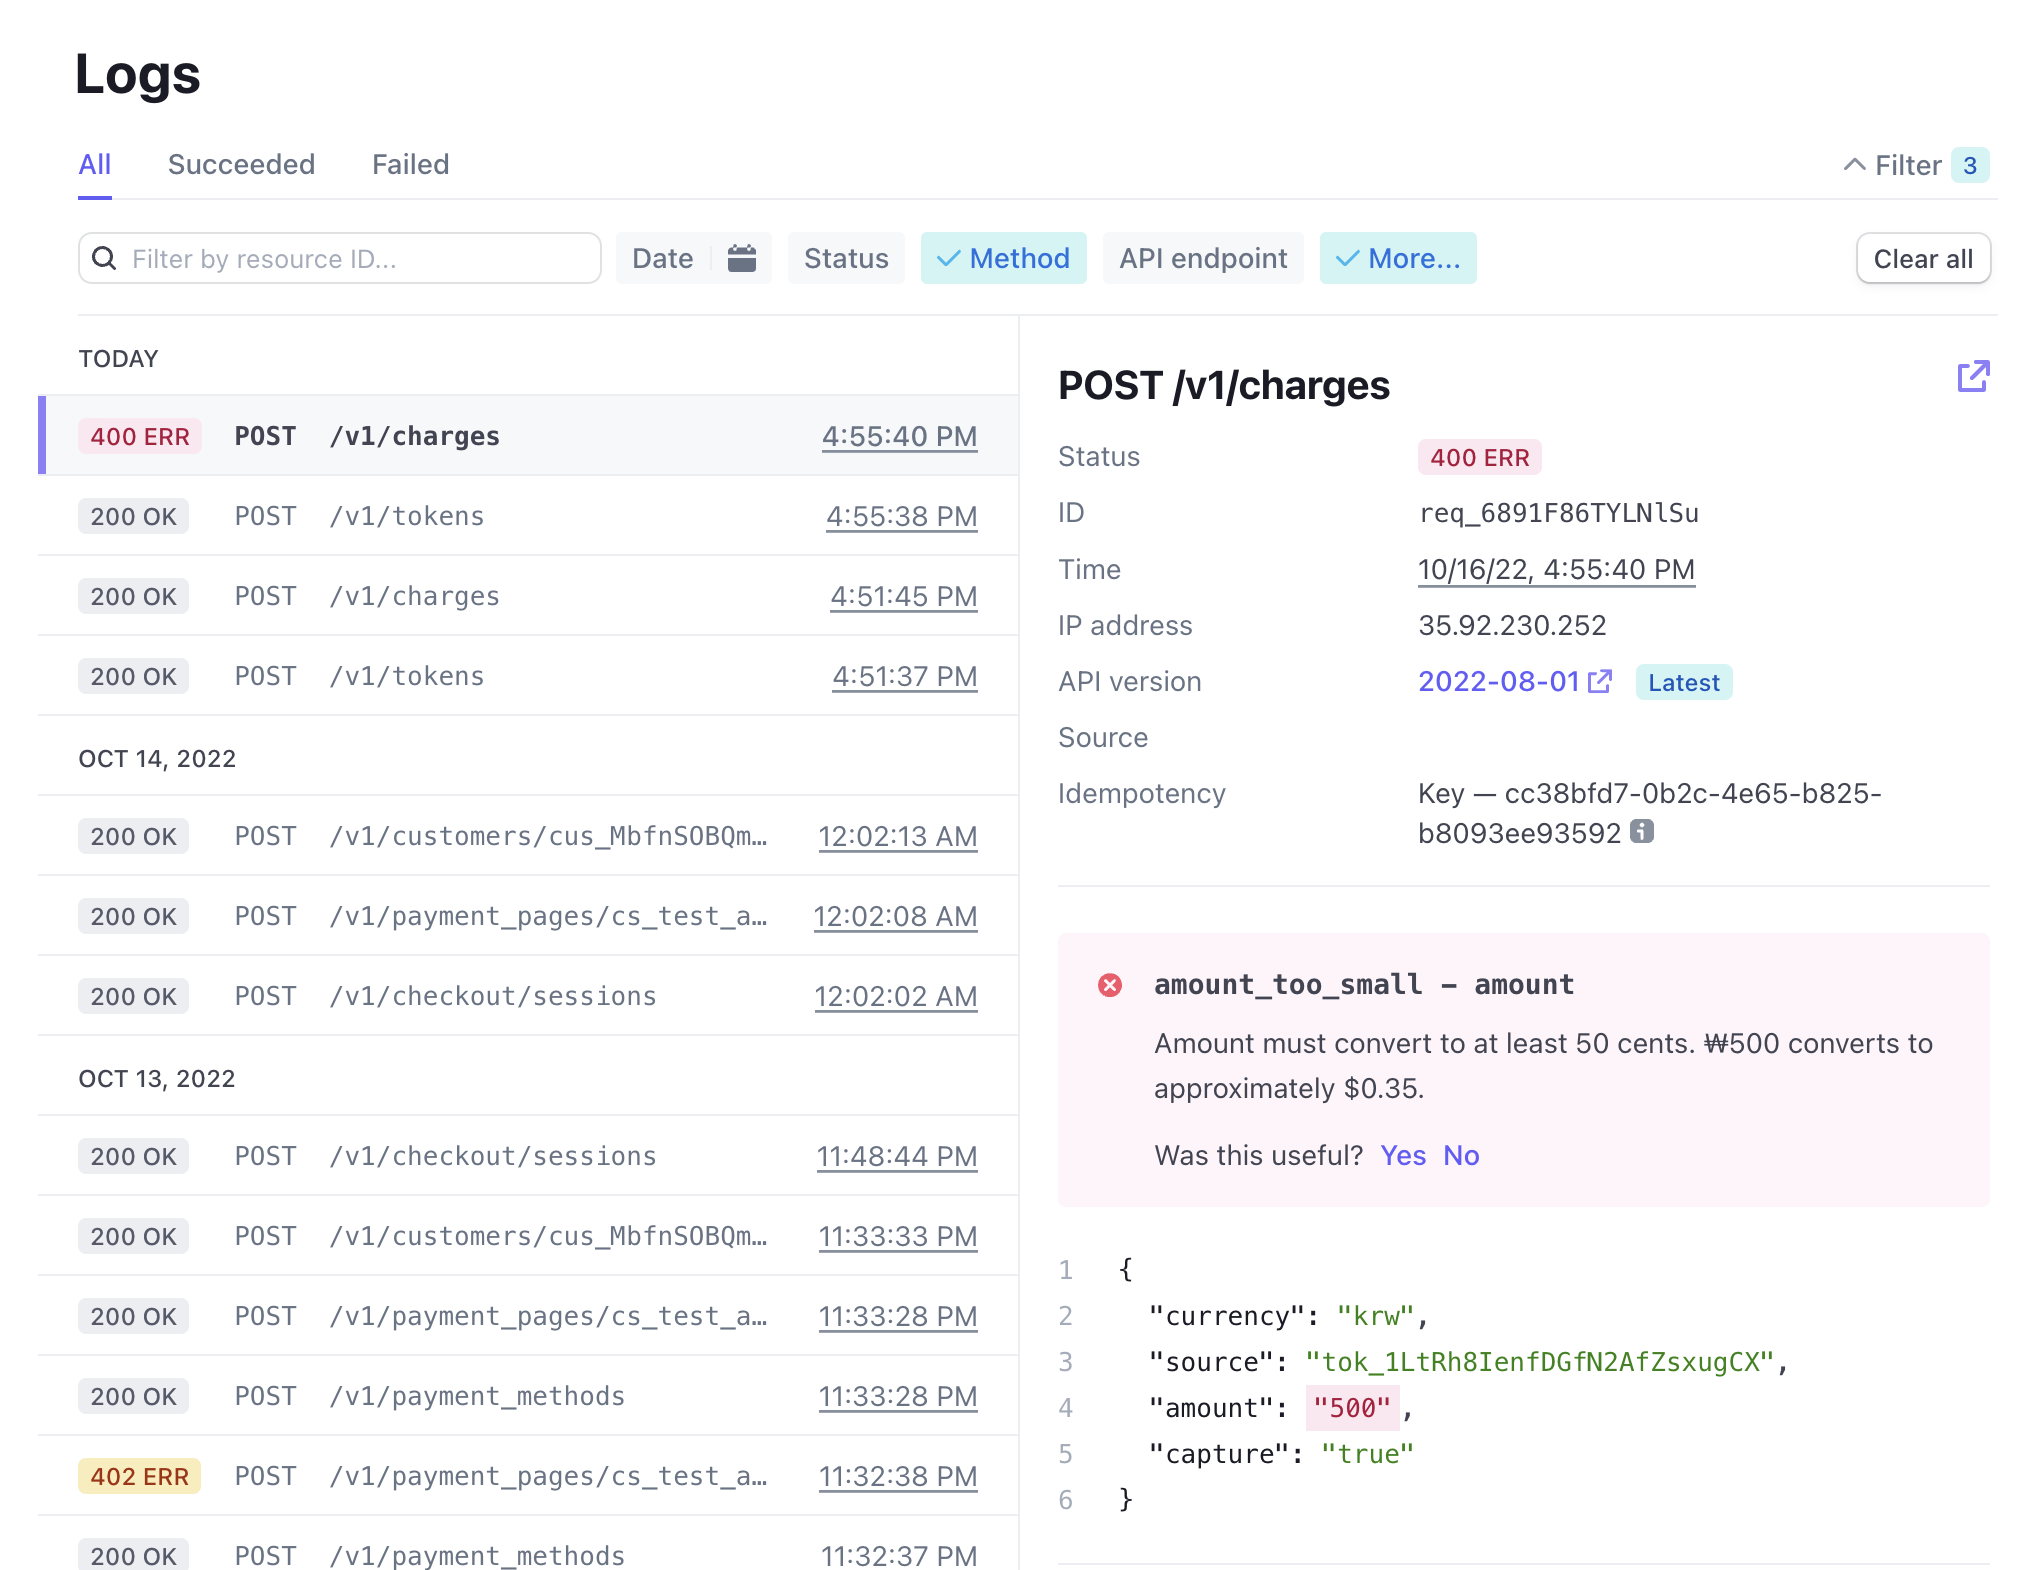The width and height of the screenshot is (2018, 1570).
Task: Click Yes for Was this useful
Action: (1402, 1155)
